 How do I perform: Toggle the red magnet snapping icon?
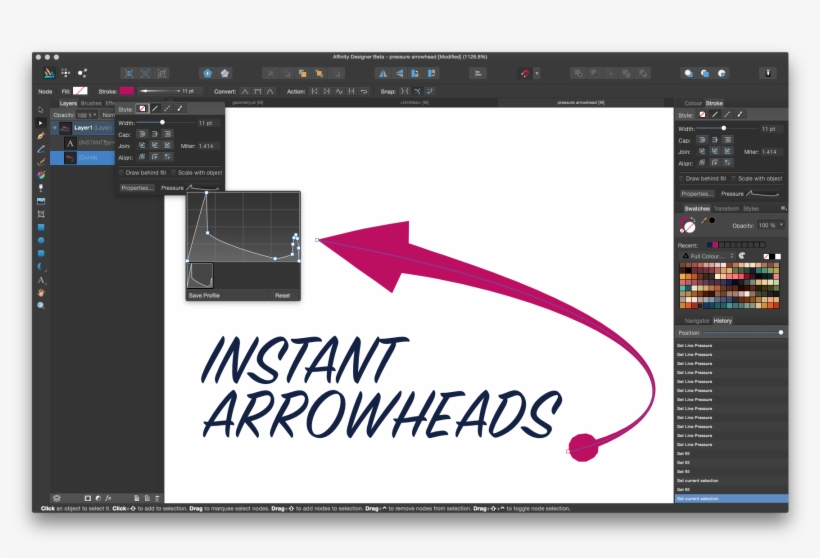pyautogui.click(x=525, y=73)
